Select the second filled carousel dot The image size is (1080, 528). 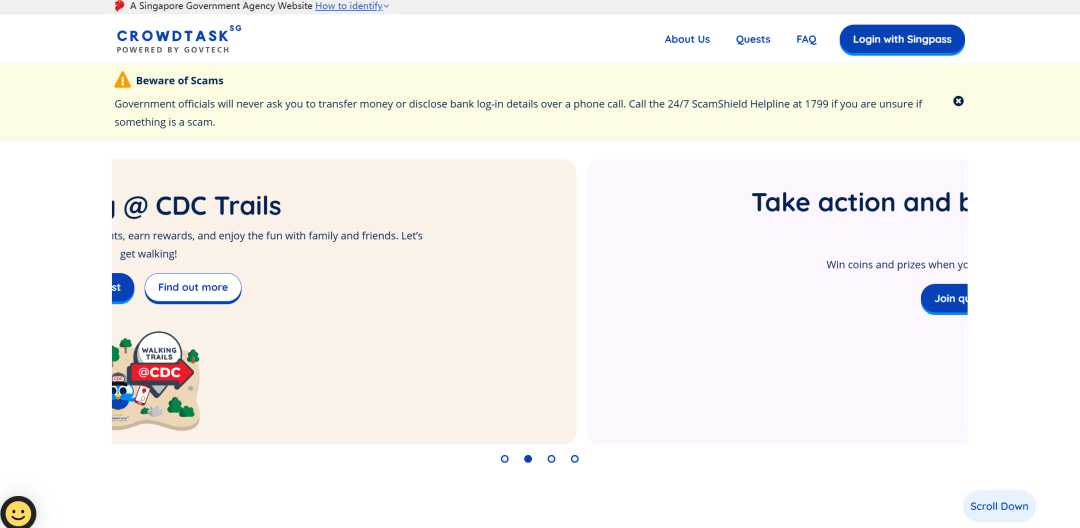528,459
